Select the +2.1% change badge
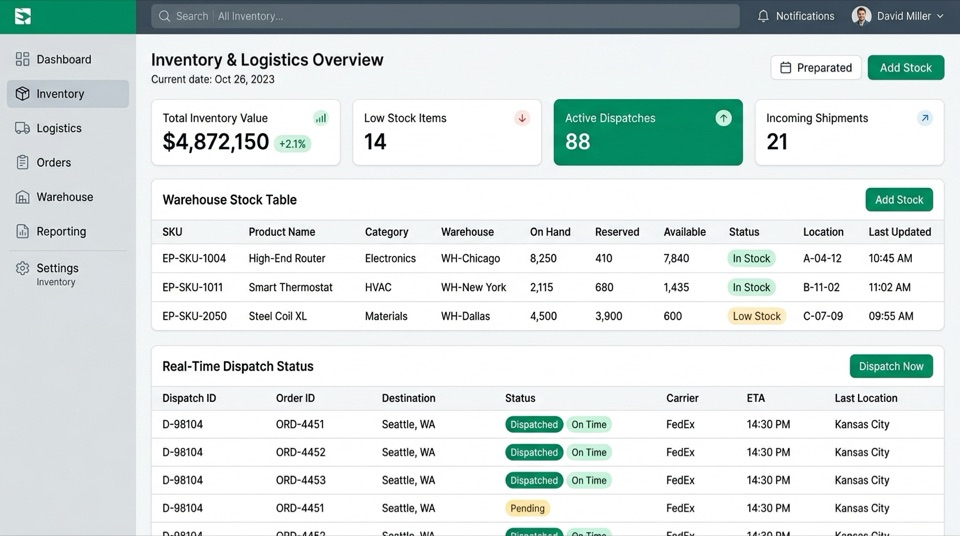This screenshot has height=536, width=960. click(x=292, y=144)
